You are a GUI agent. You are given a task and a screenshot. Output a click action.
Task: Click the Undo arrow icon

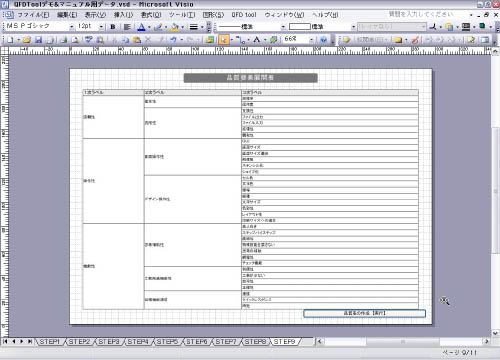(173, 40)
